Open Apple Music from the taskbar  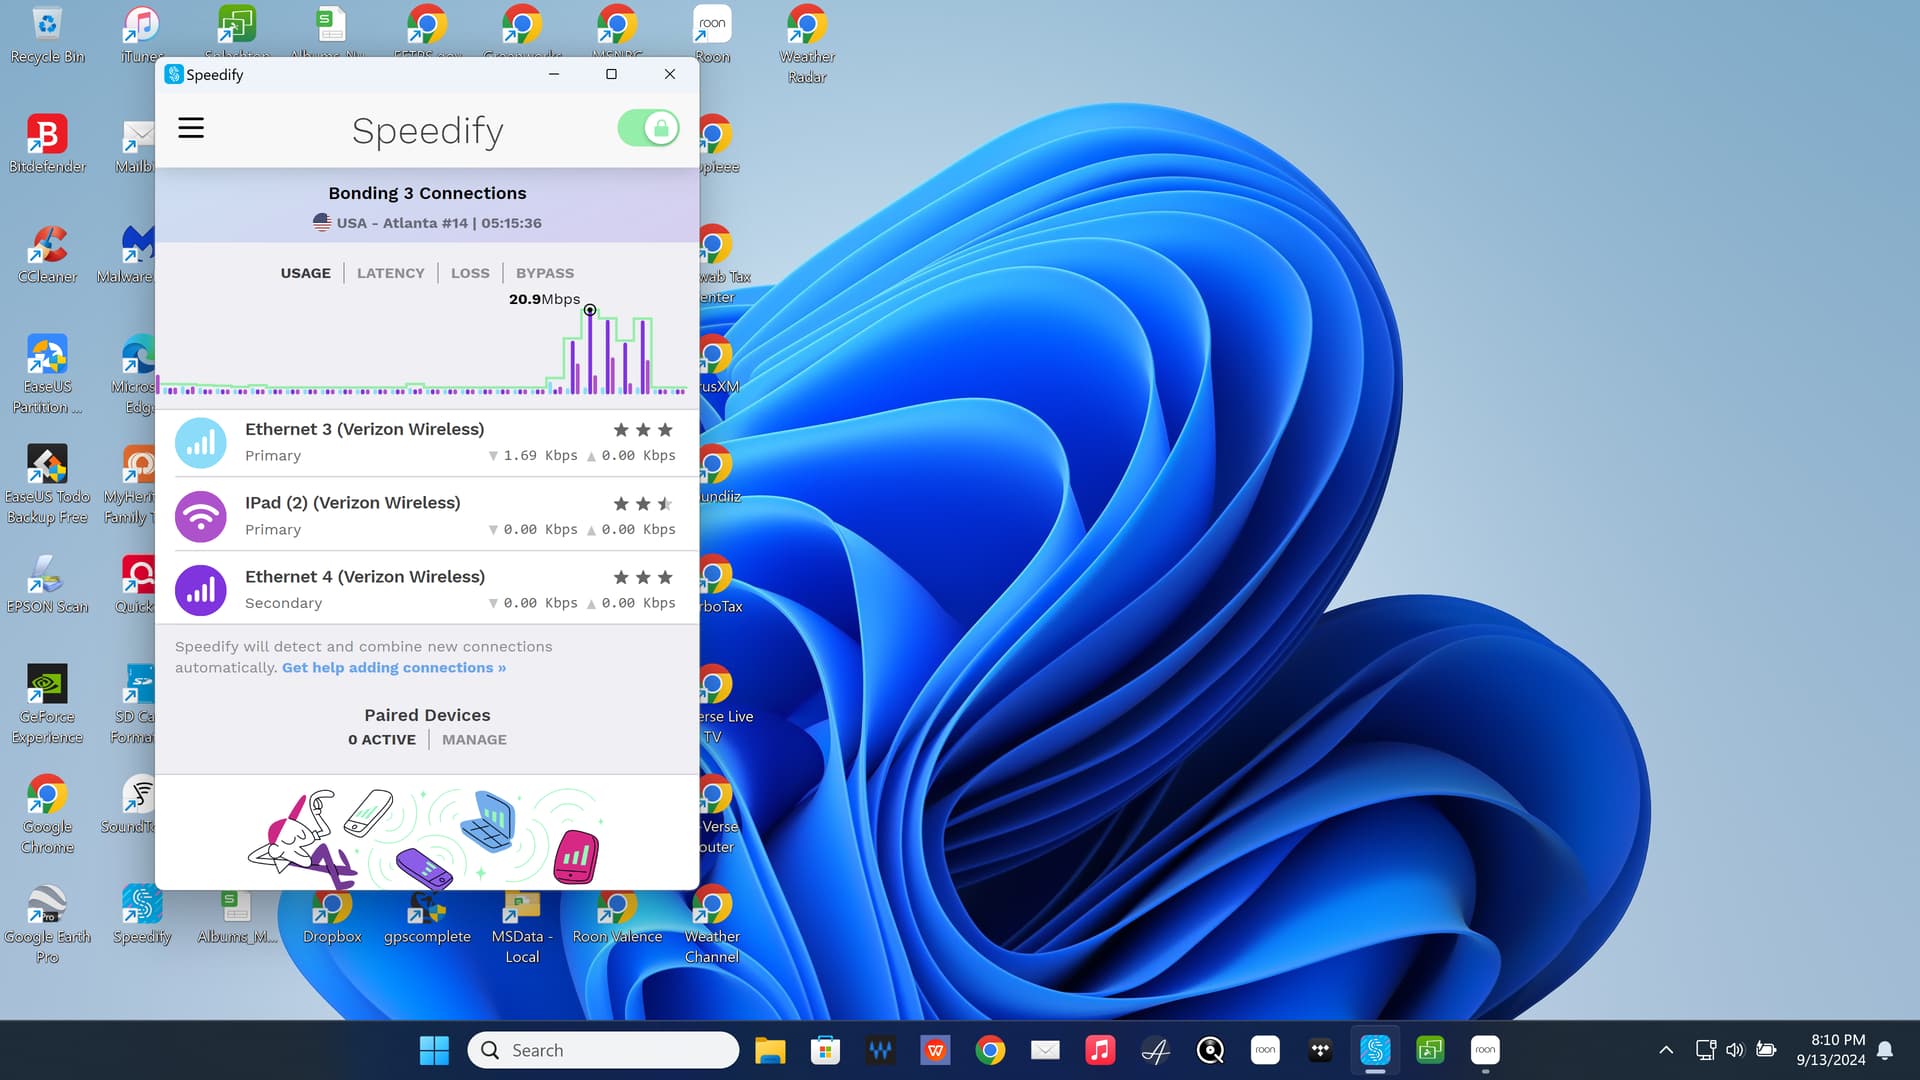(x=1100, y=1050)
